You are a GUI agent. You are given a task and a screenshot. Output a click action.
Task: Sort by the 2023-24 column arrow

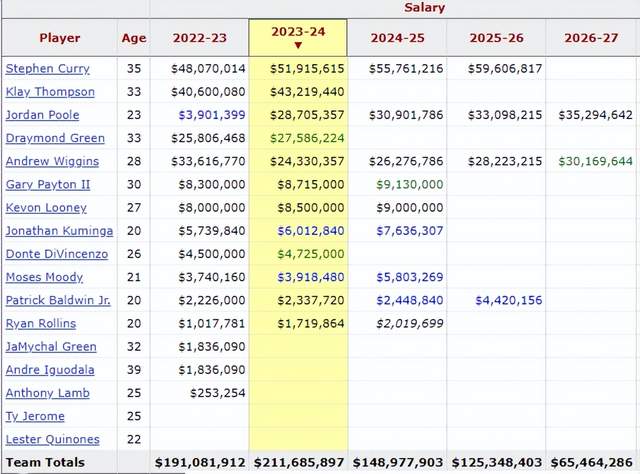pyautogui.click(x=298, y=45)
